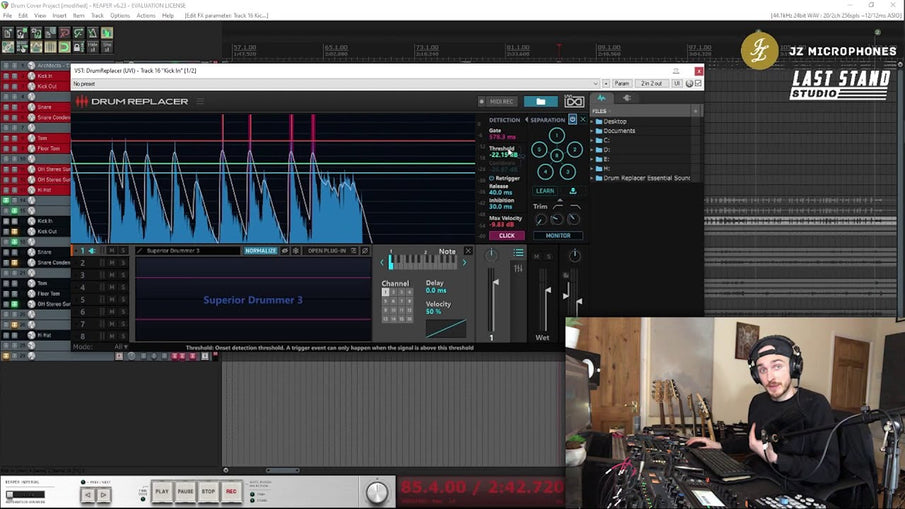Click the first Trim knob
905x509 pixels.
pyautogui.click(x=540, y=219)
